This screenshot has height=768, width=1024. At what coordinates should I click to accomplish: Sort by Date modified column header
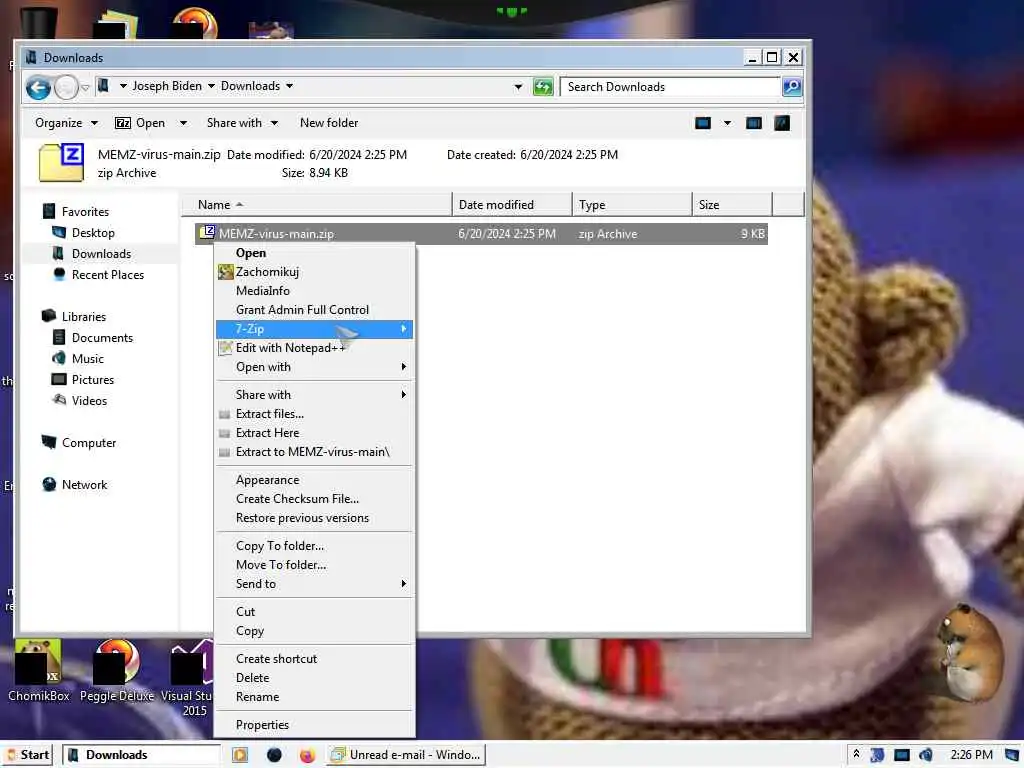[512, 204]
